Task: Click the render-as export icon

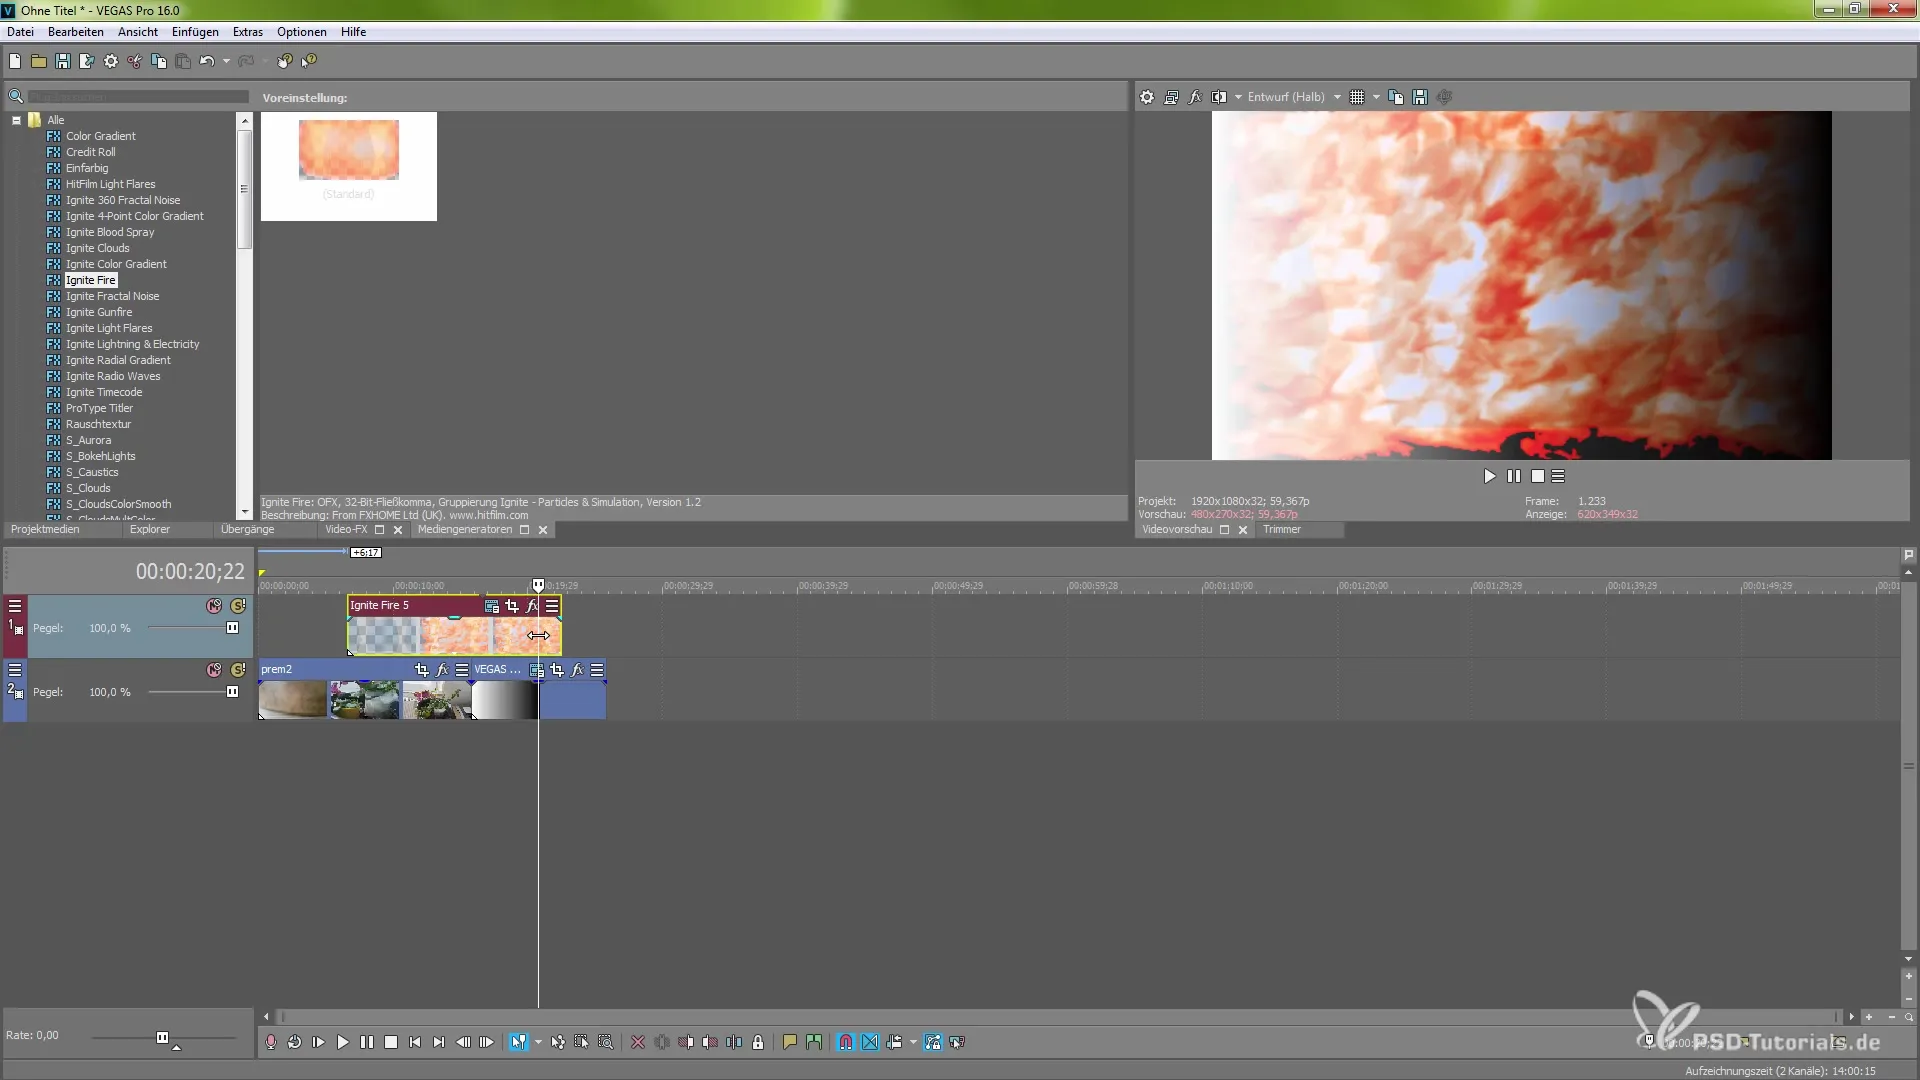Action: point(87,61)
